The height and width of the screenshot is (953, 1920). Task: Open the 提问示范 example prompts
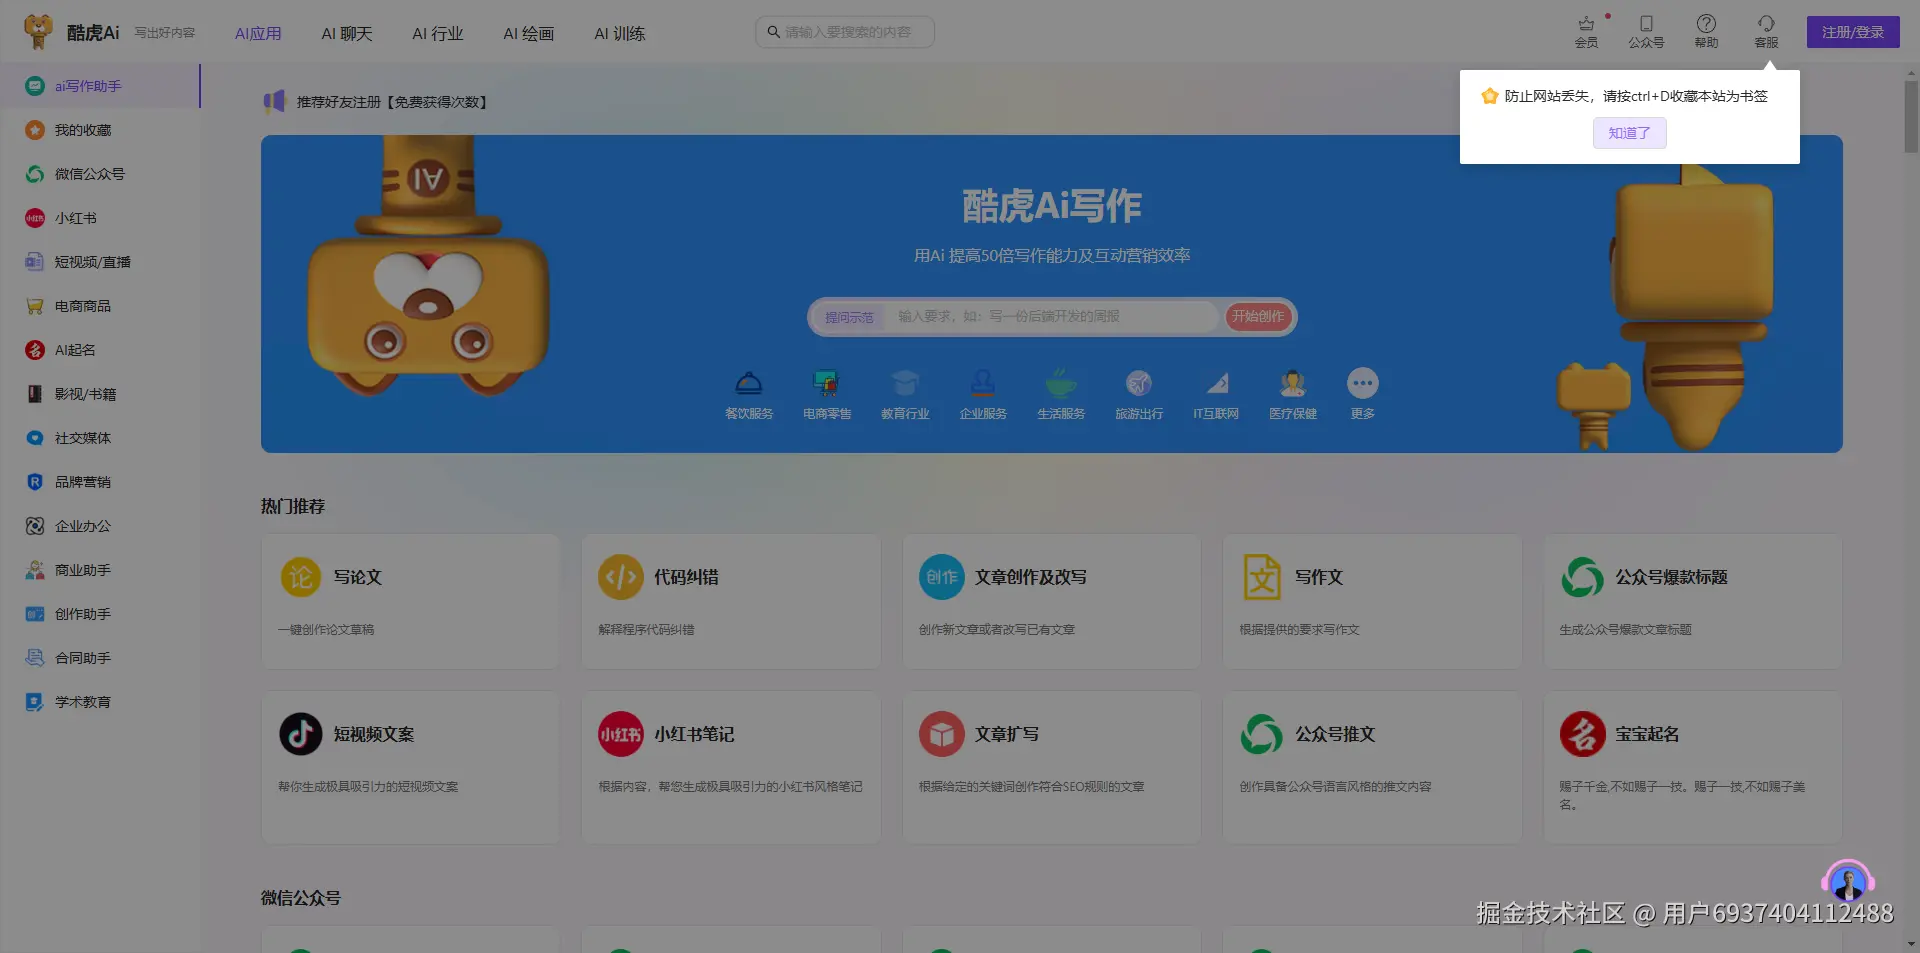[x=849, y=316]
